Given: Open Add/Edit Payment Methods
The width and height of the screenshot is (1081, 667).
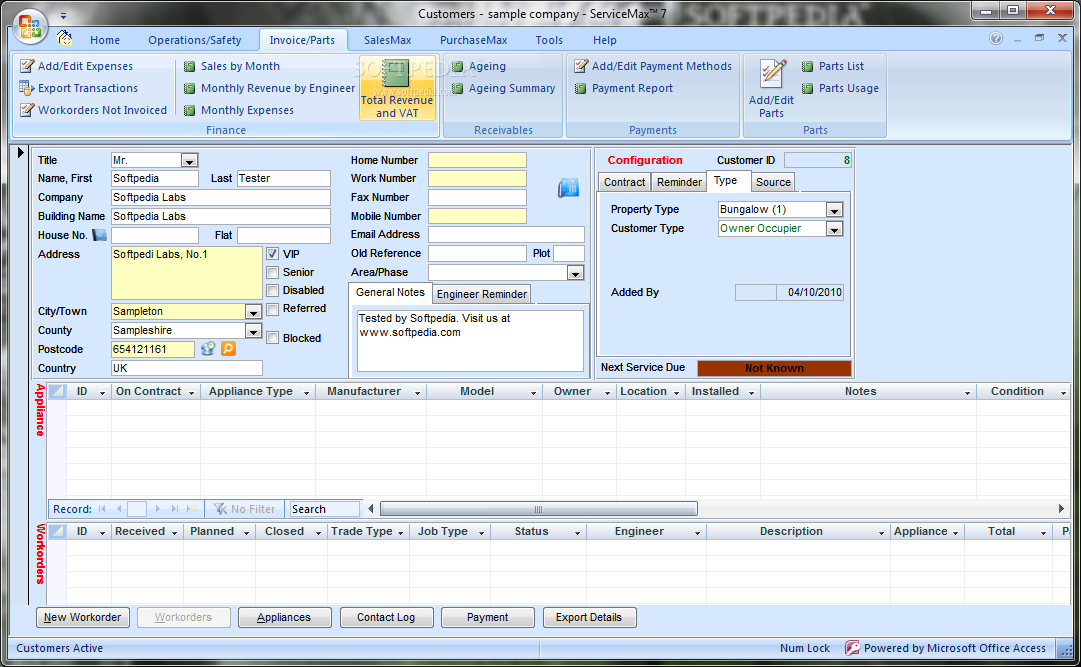Looking at the screenshot, I should coord(654,66).
